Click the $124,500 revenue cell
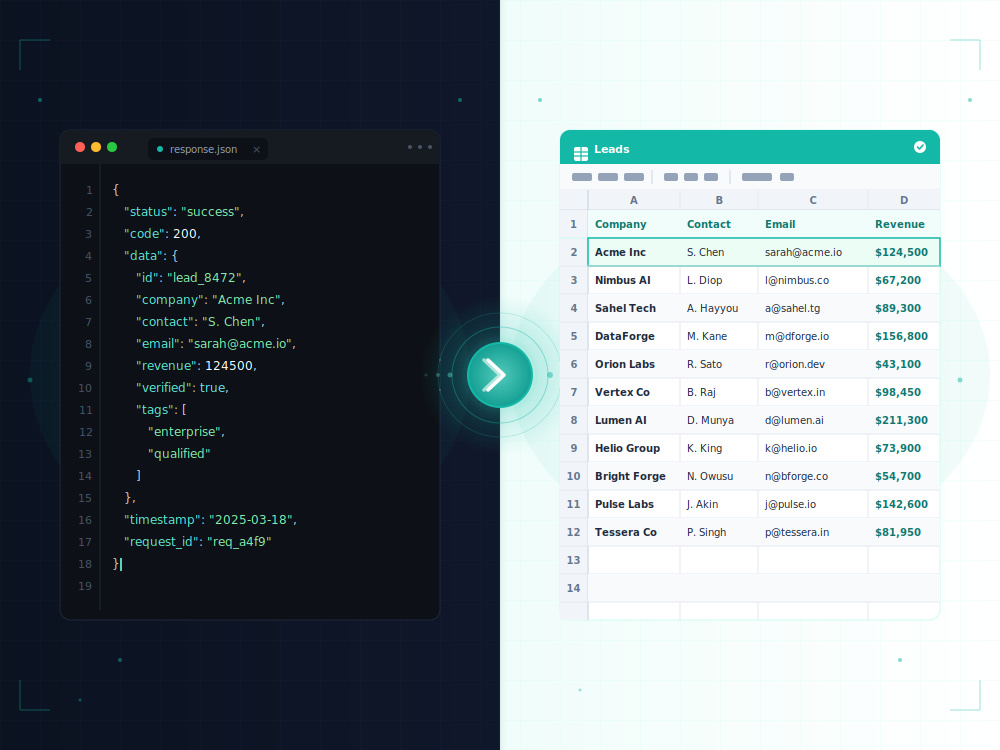The image size is (1000, 750). point(904,252)
